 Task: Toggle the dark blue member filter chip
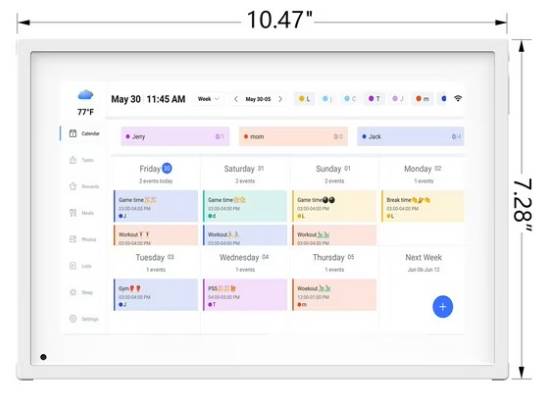point(444,99)
